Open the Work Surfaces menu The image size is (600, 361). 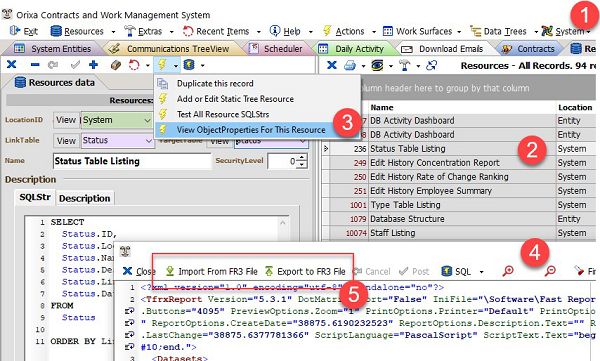424,31
